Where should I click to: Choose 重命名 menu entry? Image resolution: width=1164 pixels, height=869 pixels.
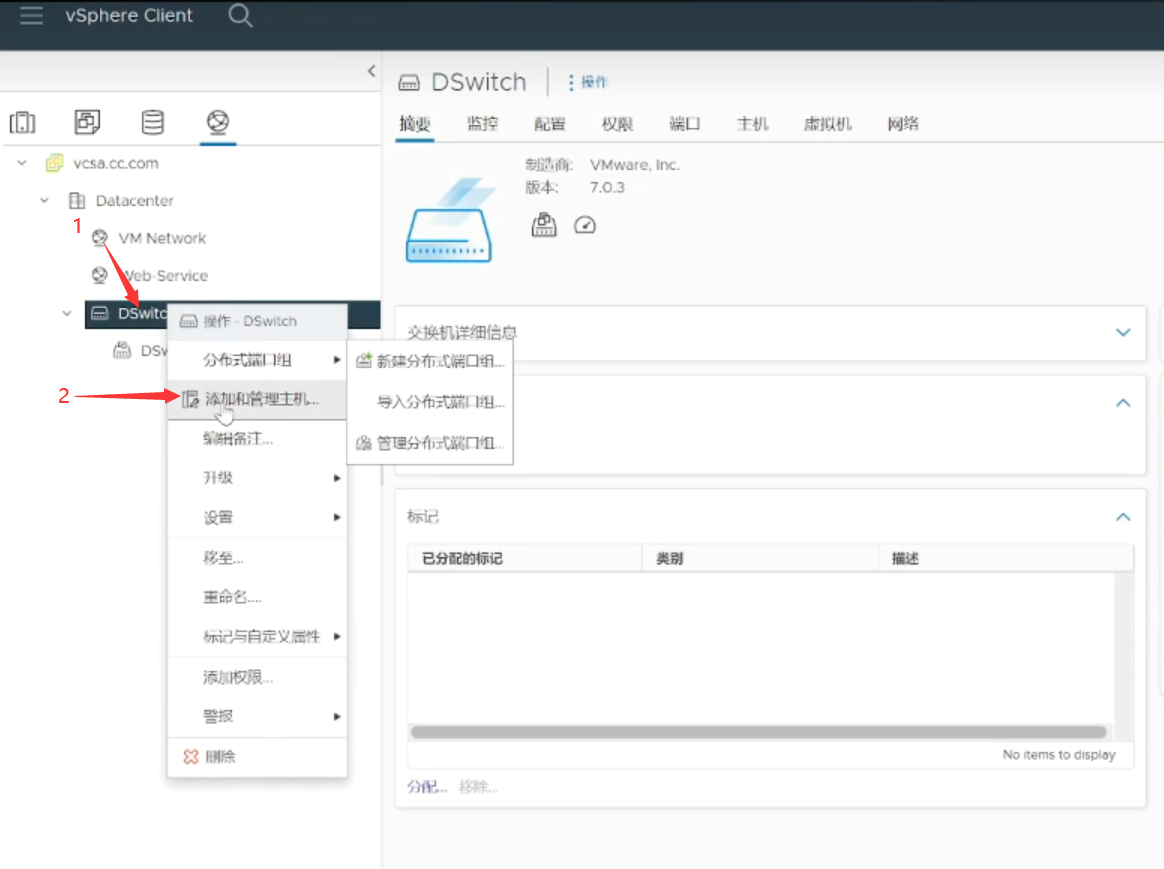[x=258, y=597]
